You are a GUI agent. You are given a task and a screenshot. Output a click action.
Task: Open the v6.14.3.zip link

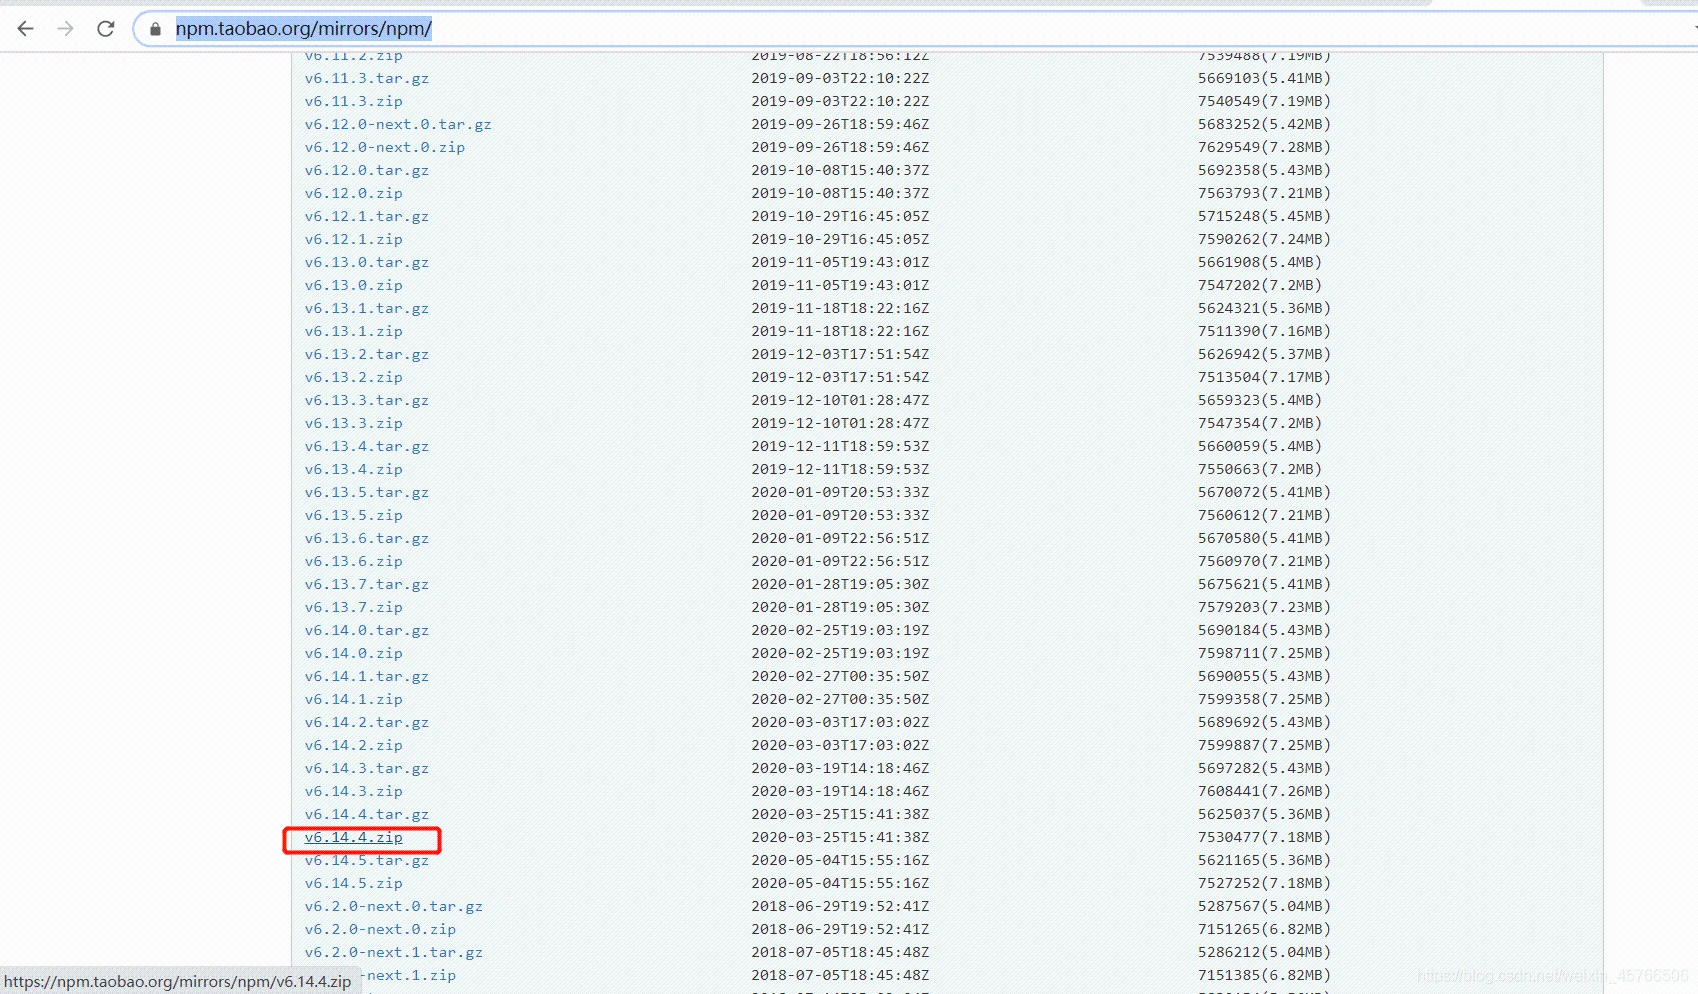click(354, 792)
